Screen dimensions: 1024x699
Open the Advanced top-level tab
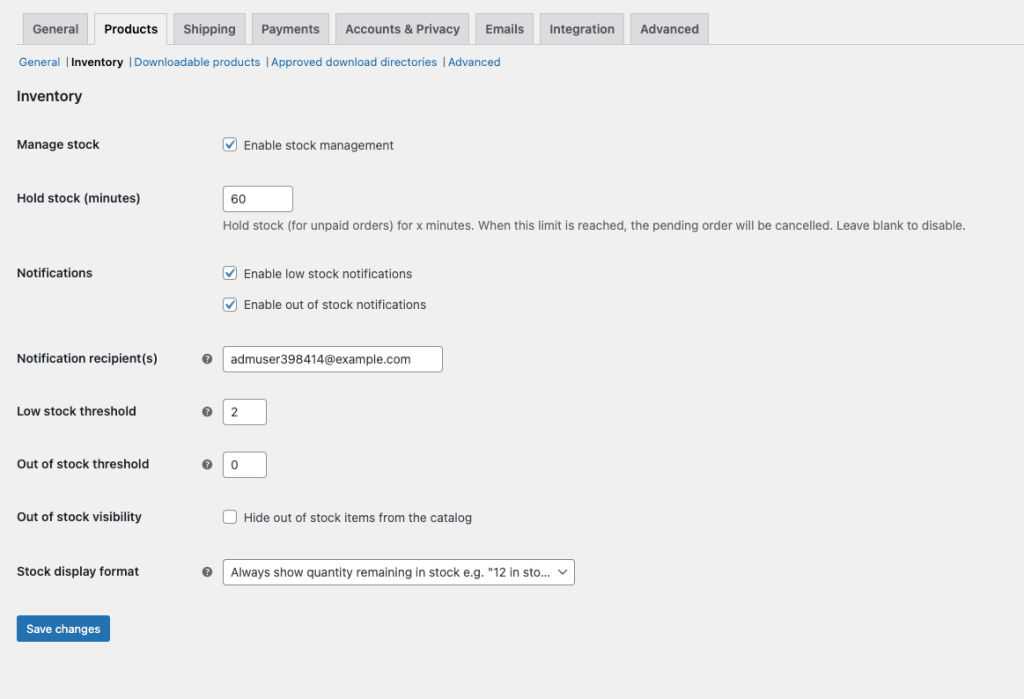[x=669, y=29]
